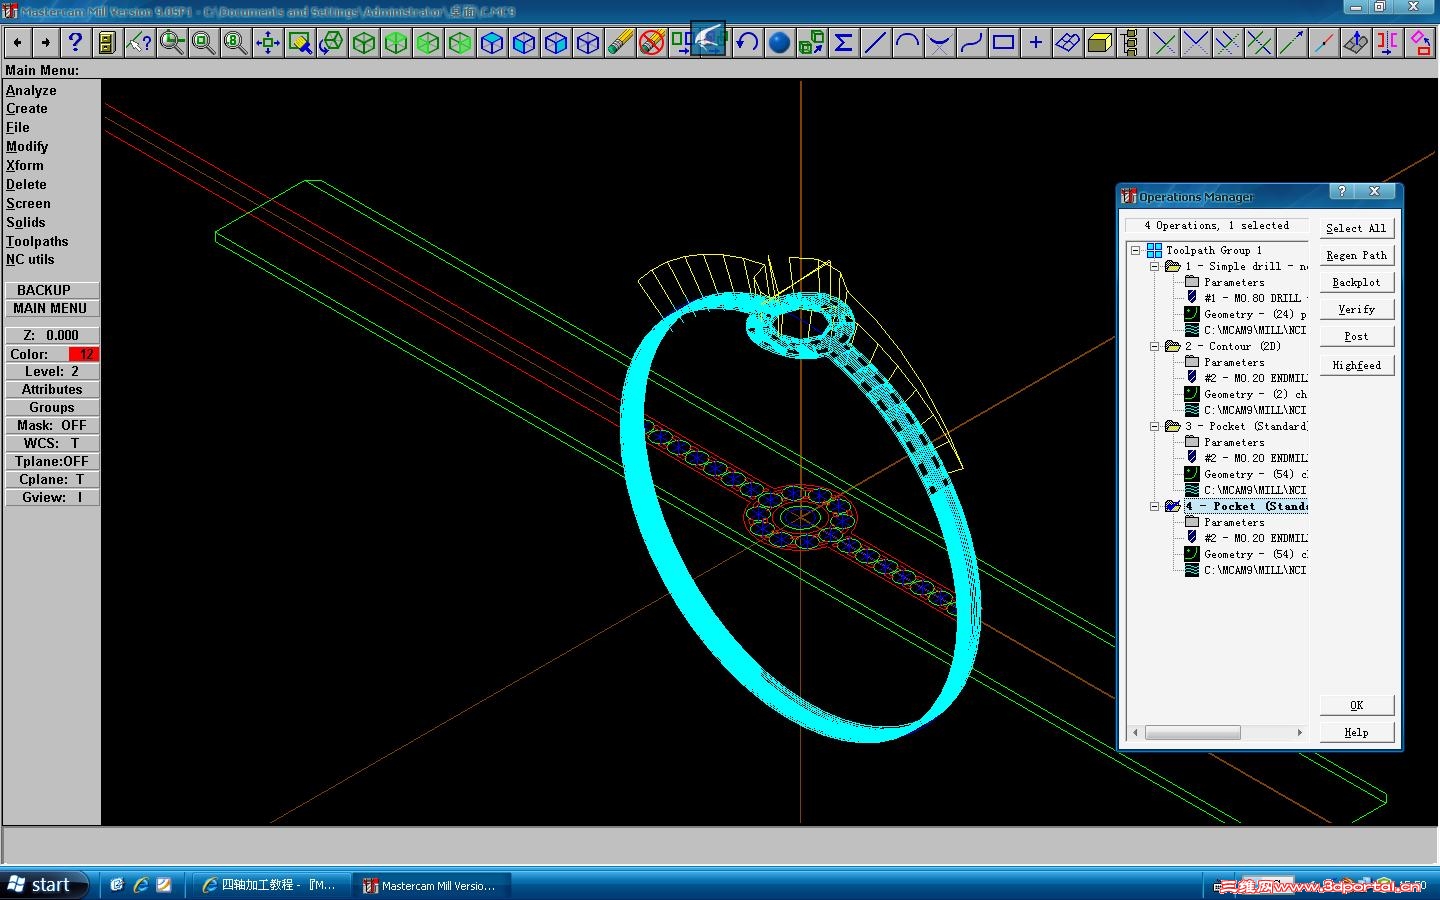Click the Regen Path button
The width and height of the screenshot is (1440, 900).
(1356, 255)
